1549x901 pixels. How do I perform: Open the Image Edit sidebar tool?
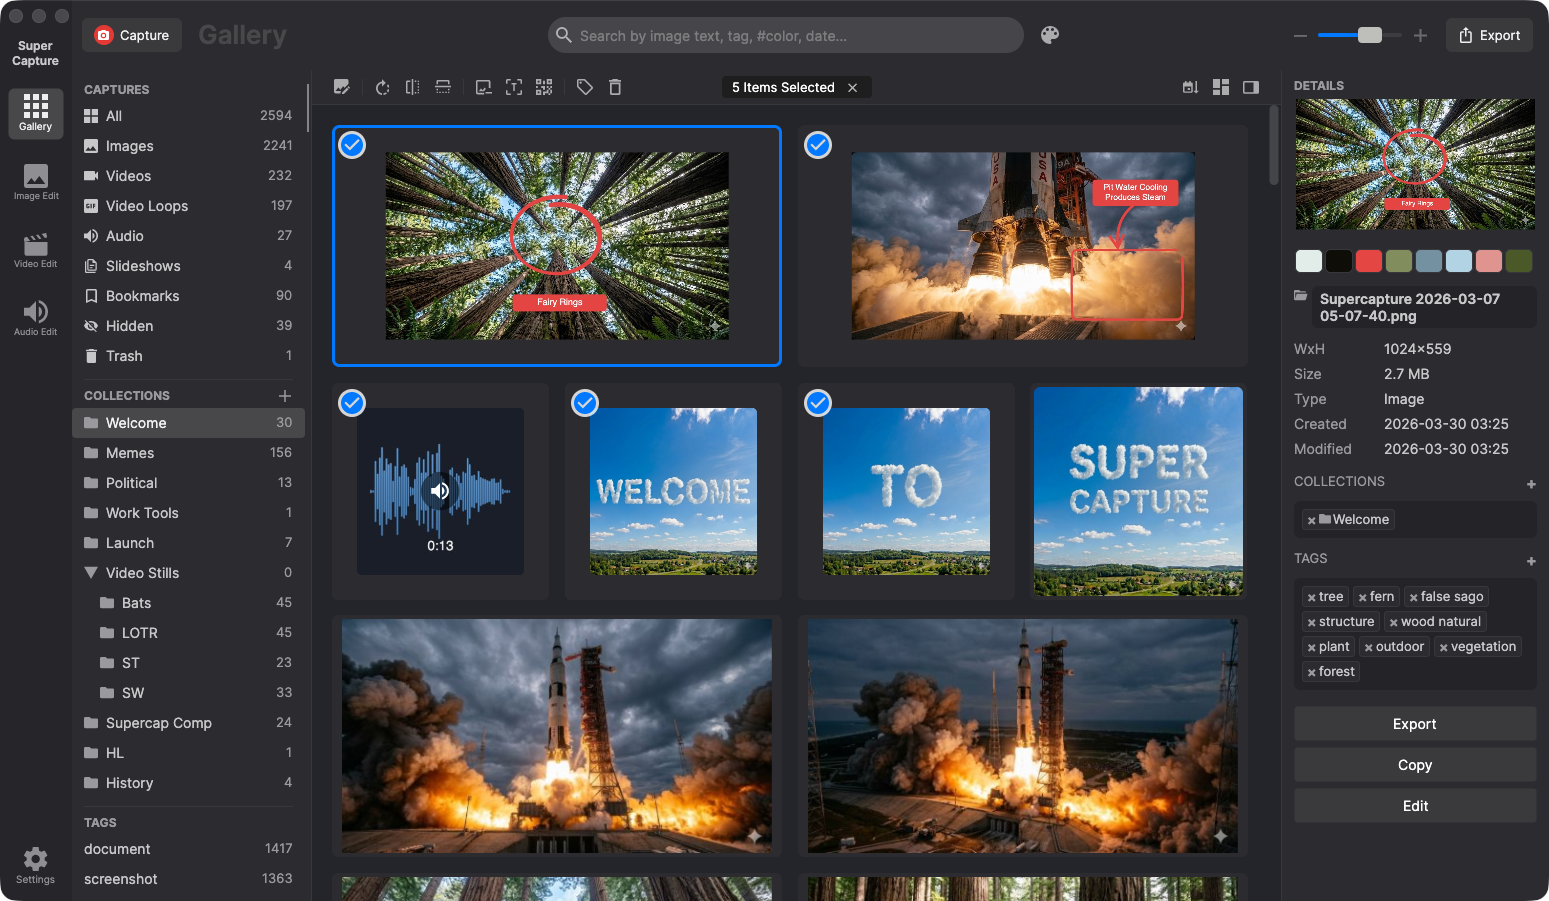[x=35, y=182]
